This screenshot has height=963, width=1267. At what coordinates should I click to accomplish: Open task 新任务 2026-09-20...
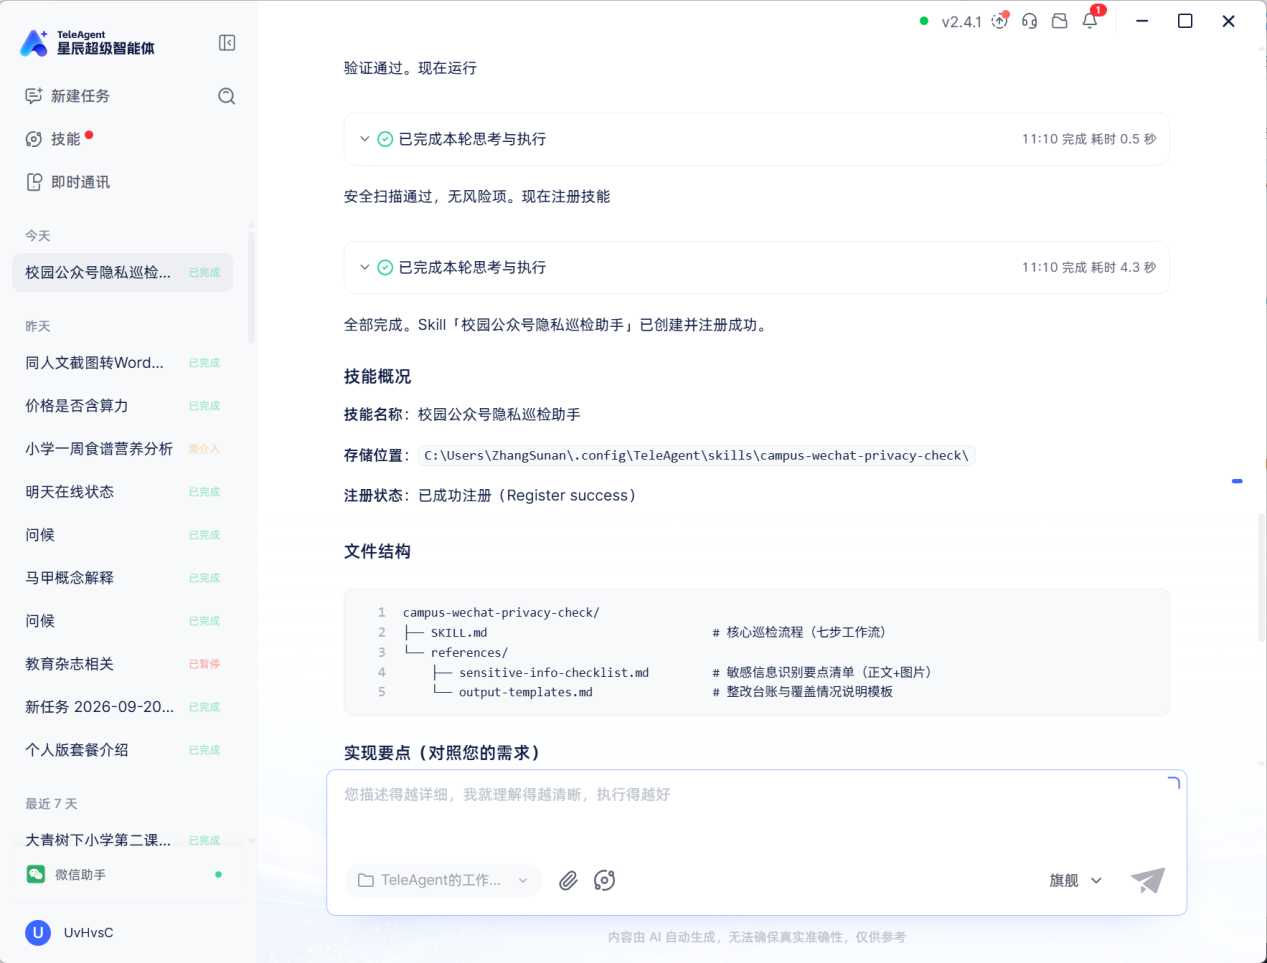click(122, 707)
